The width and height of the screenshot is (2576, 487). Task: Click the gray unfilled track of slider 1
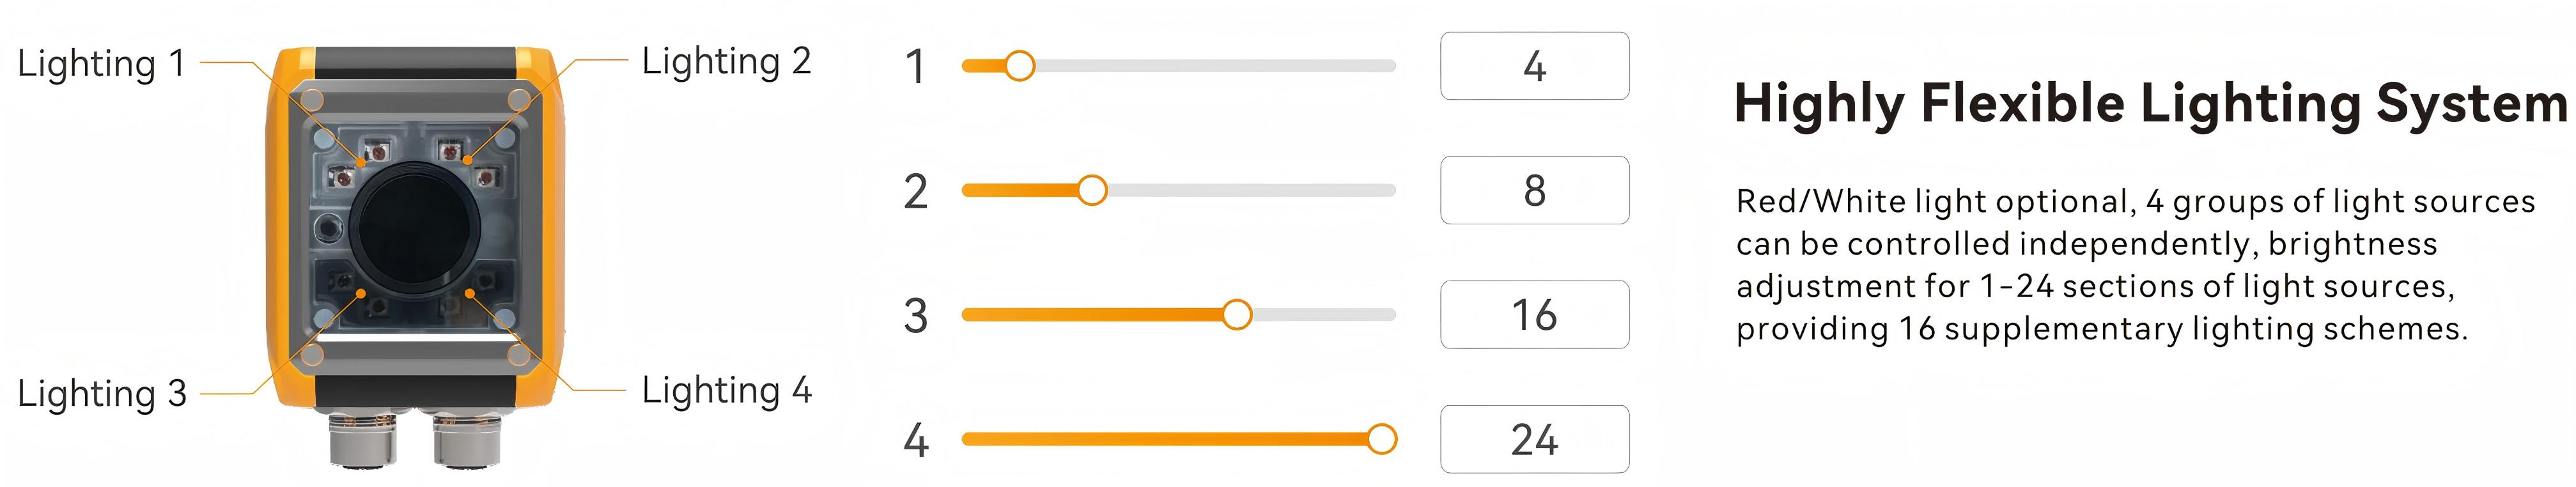click(x=1215, y=66)
